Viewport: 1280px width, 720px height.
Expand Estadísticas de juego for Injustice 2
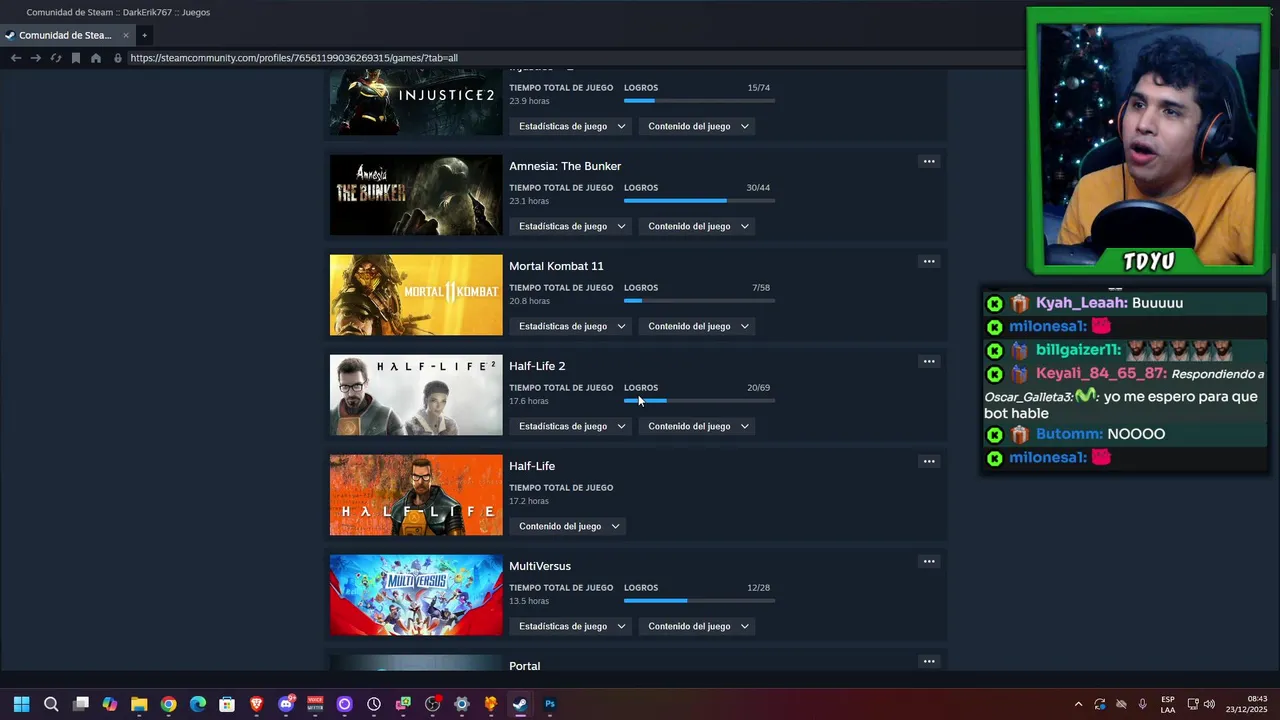click(x=571, y=126)
